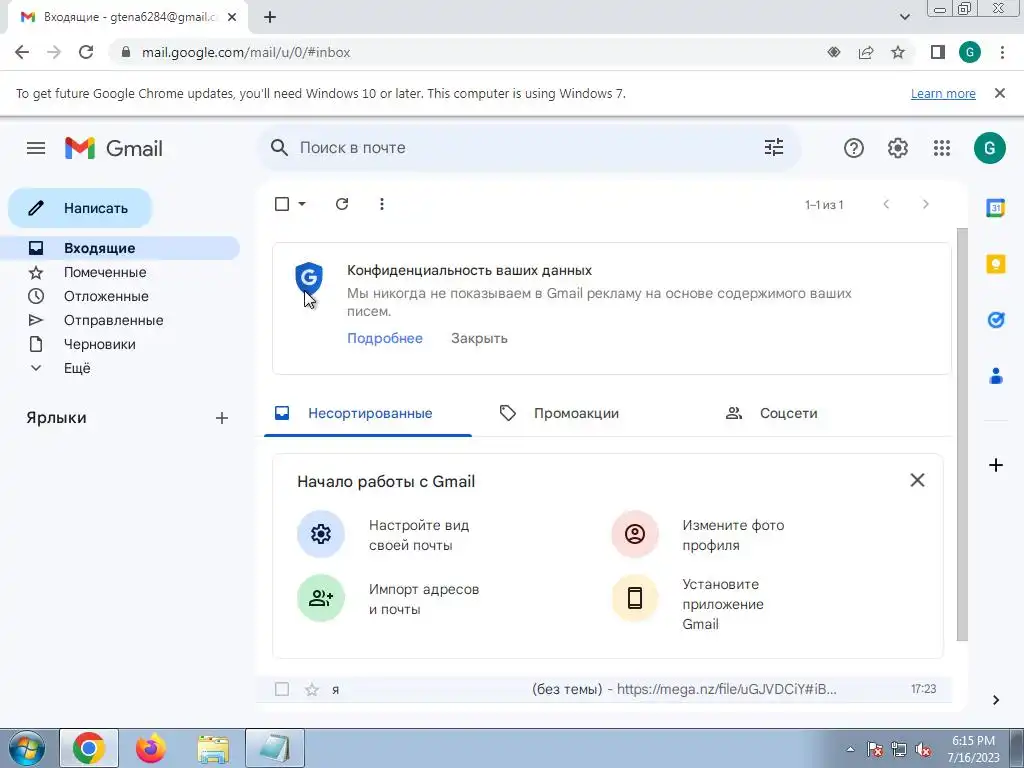The image size is (1024, 768).
Task: Open Gmail settings gear icon
Action: [897, 148]
